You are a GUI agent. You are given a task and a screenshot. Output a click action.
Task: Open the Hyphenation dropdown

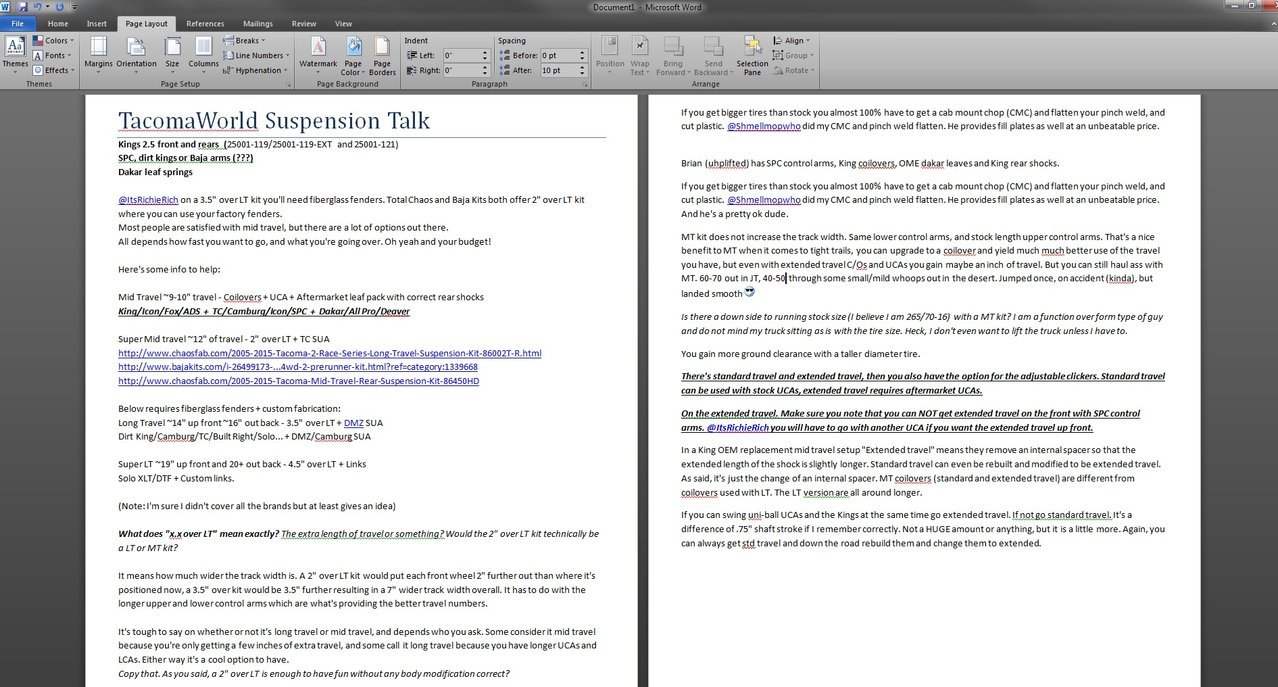point(256,70)
